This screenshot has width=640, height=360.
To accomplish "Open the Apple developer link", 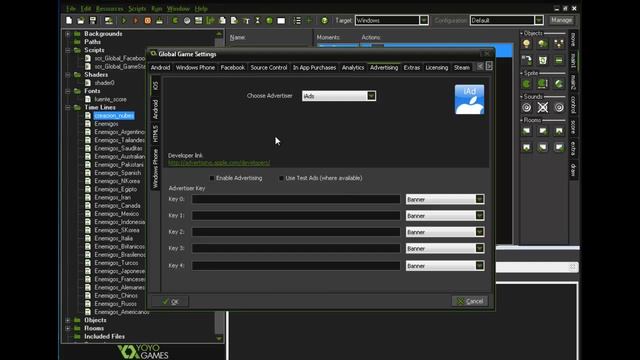I will pyautogui.click(x=219, y=162).
